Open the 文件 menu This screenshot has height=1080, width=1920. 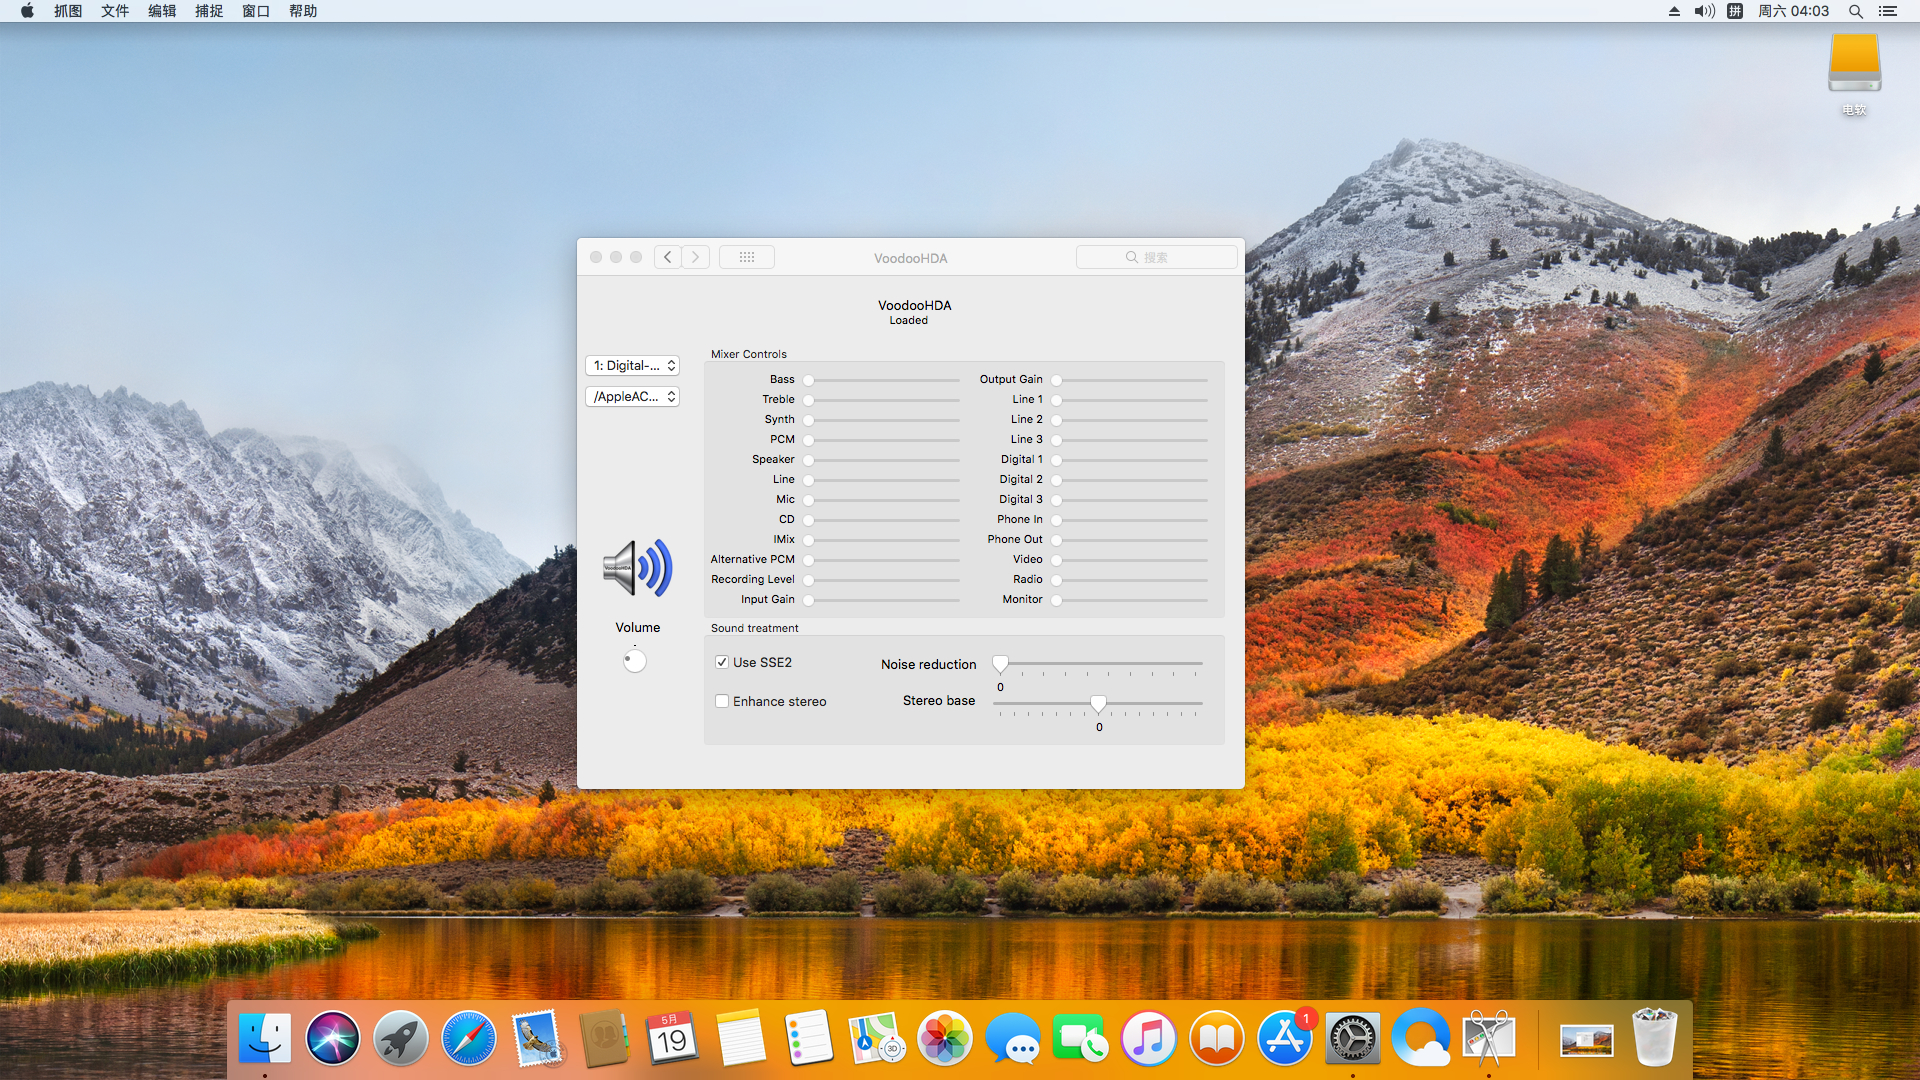pyautogui.click(x=115, y=11)
